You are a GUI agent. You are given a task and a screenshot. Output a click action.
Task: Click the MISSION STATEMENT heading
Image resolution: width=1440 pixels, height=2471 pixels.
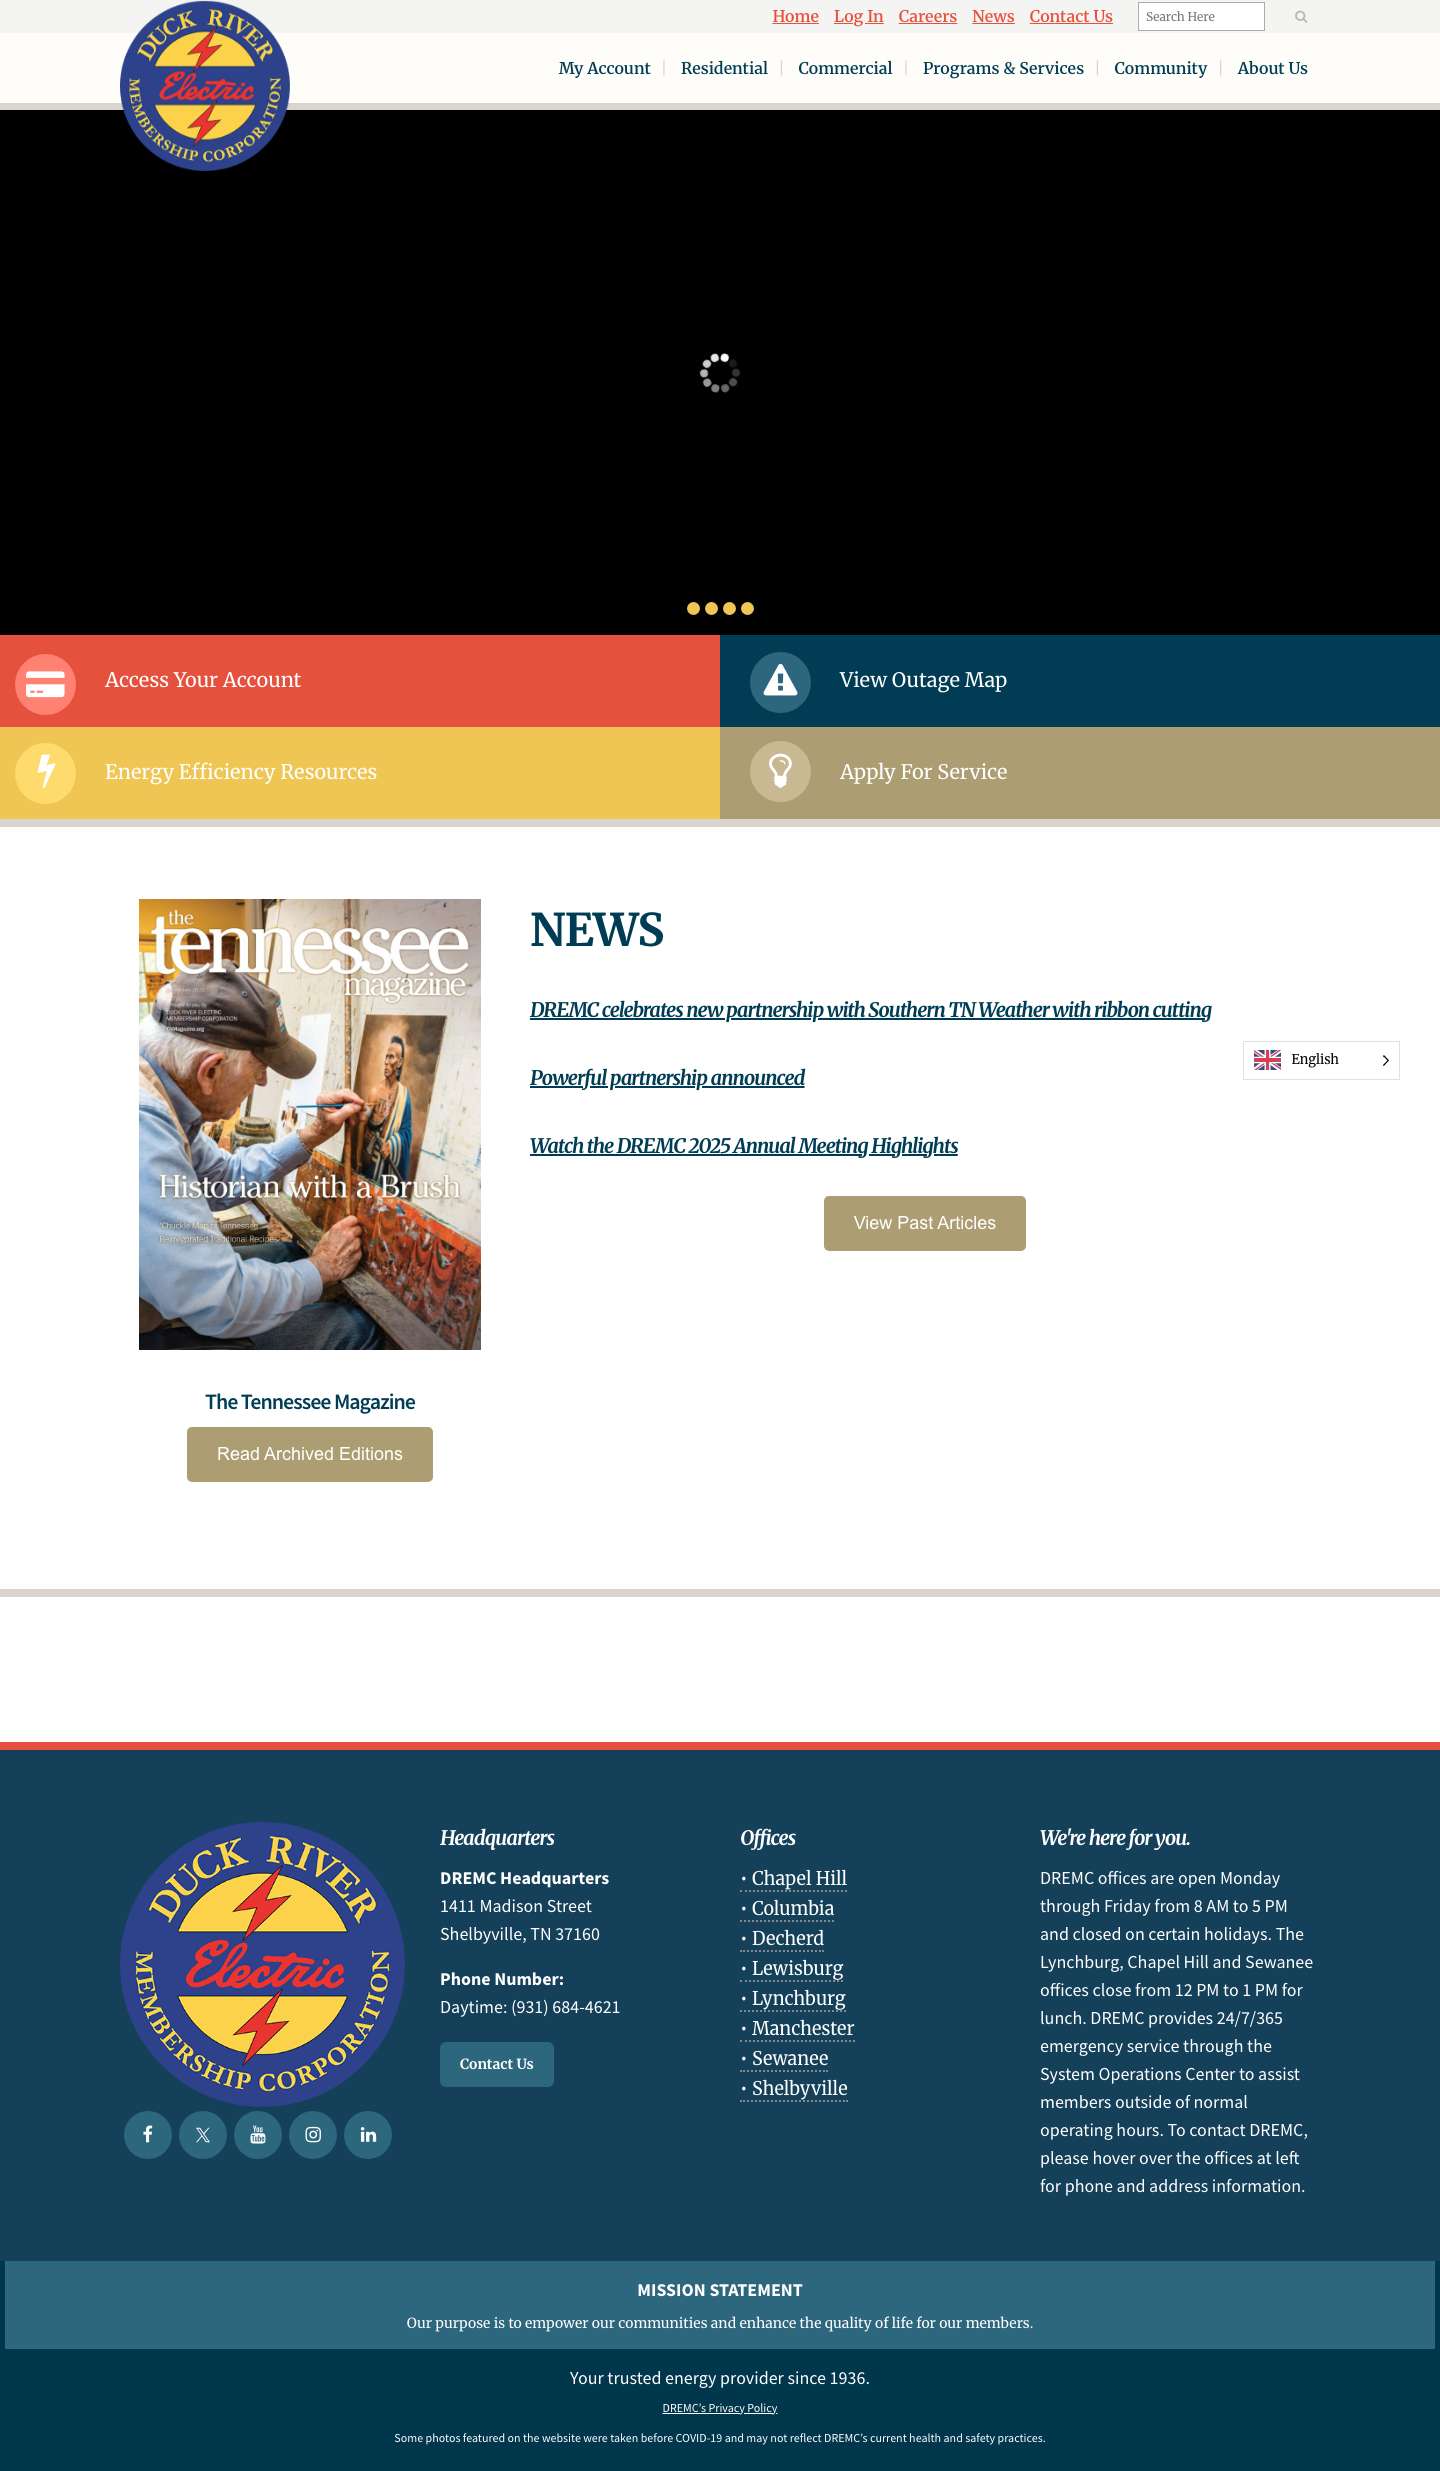tap(720, 2290)
